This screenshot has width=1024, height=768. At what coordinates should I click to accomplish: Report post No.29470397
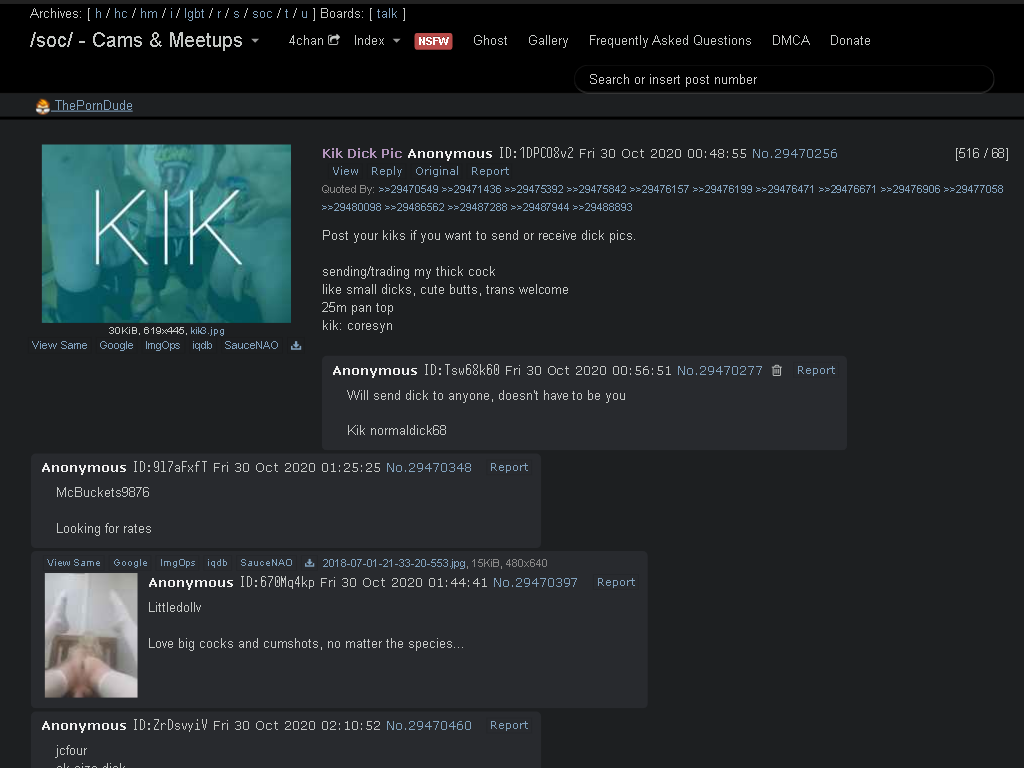(x=616, y=583)
